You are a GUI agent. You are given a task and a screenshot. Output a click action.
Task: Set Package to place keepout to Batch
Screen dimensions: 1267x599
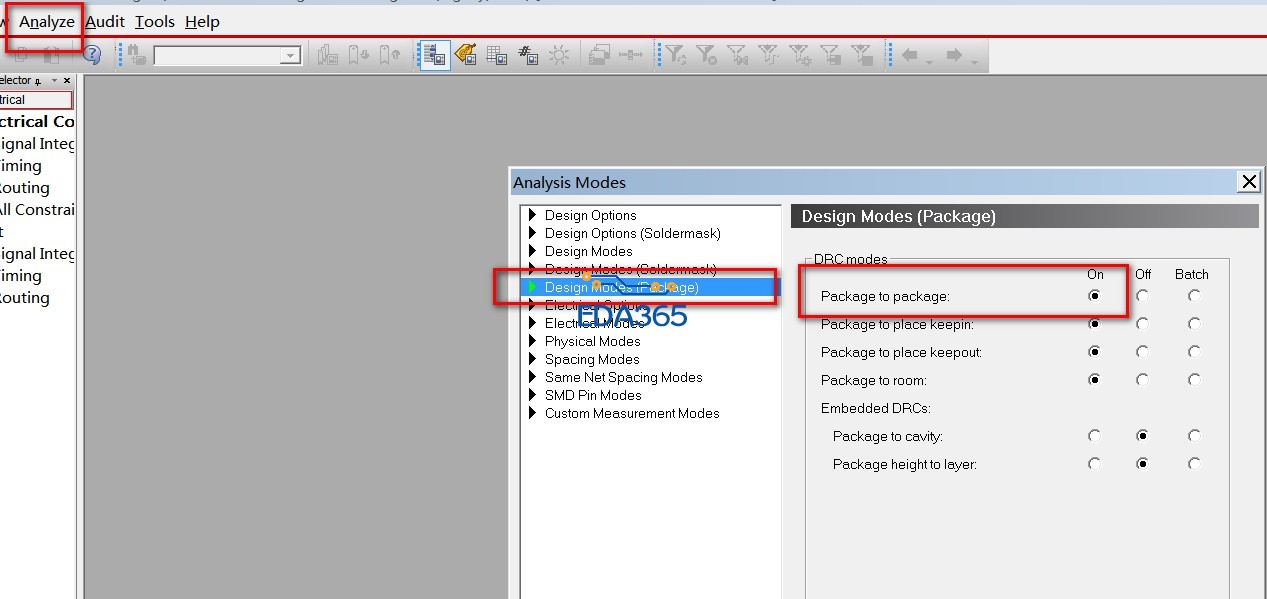point(1194,352)
